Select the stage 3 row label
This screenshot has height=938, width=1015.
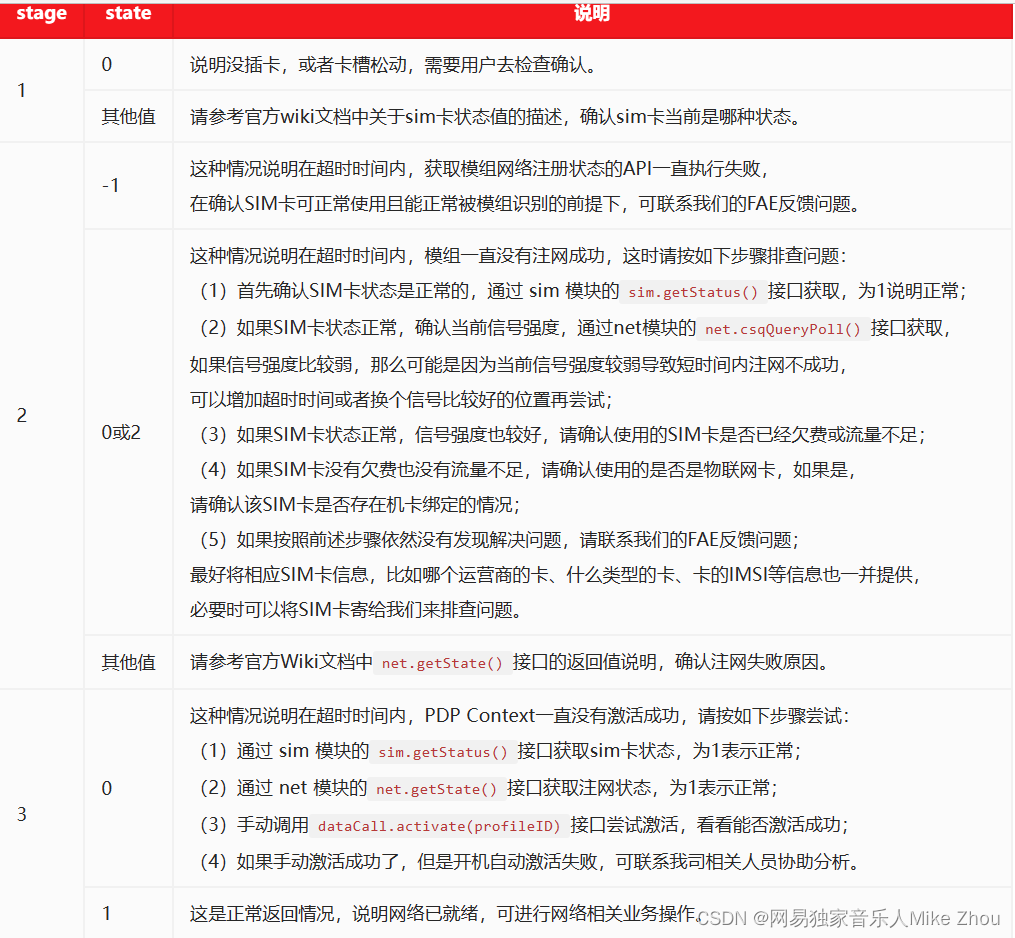[21, 814]
